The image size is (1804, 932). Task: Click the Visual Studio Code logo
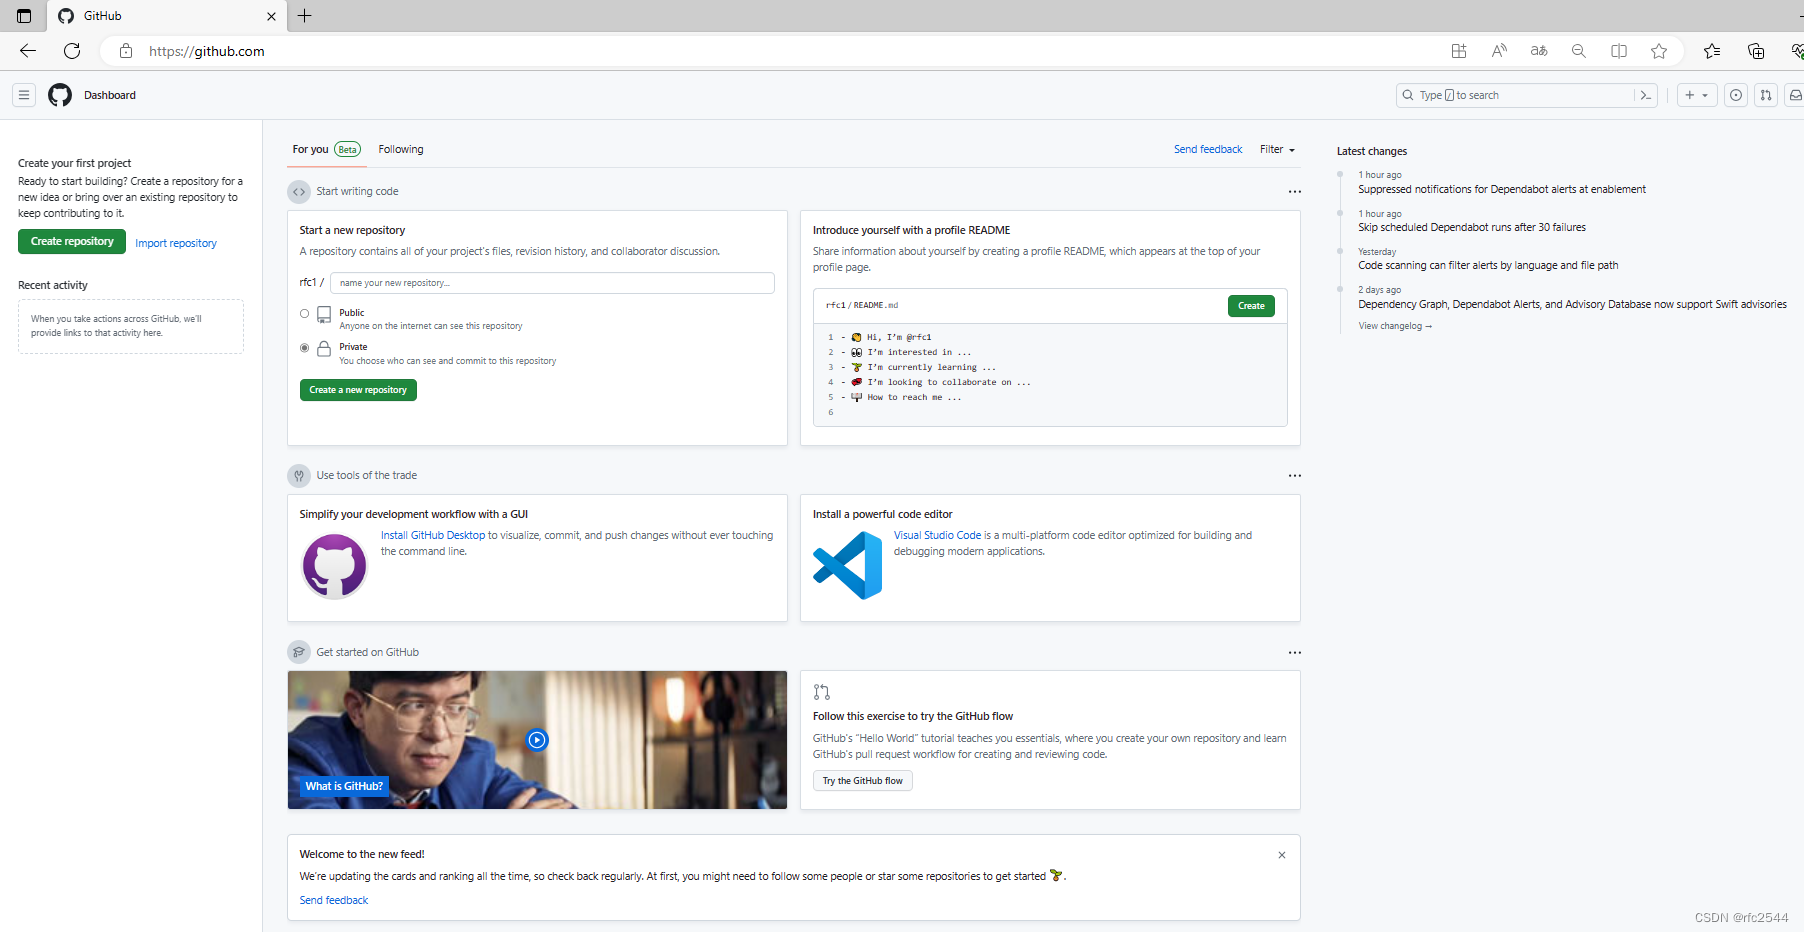click(x=848, y=566)
